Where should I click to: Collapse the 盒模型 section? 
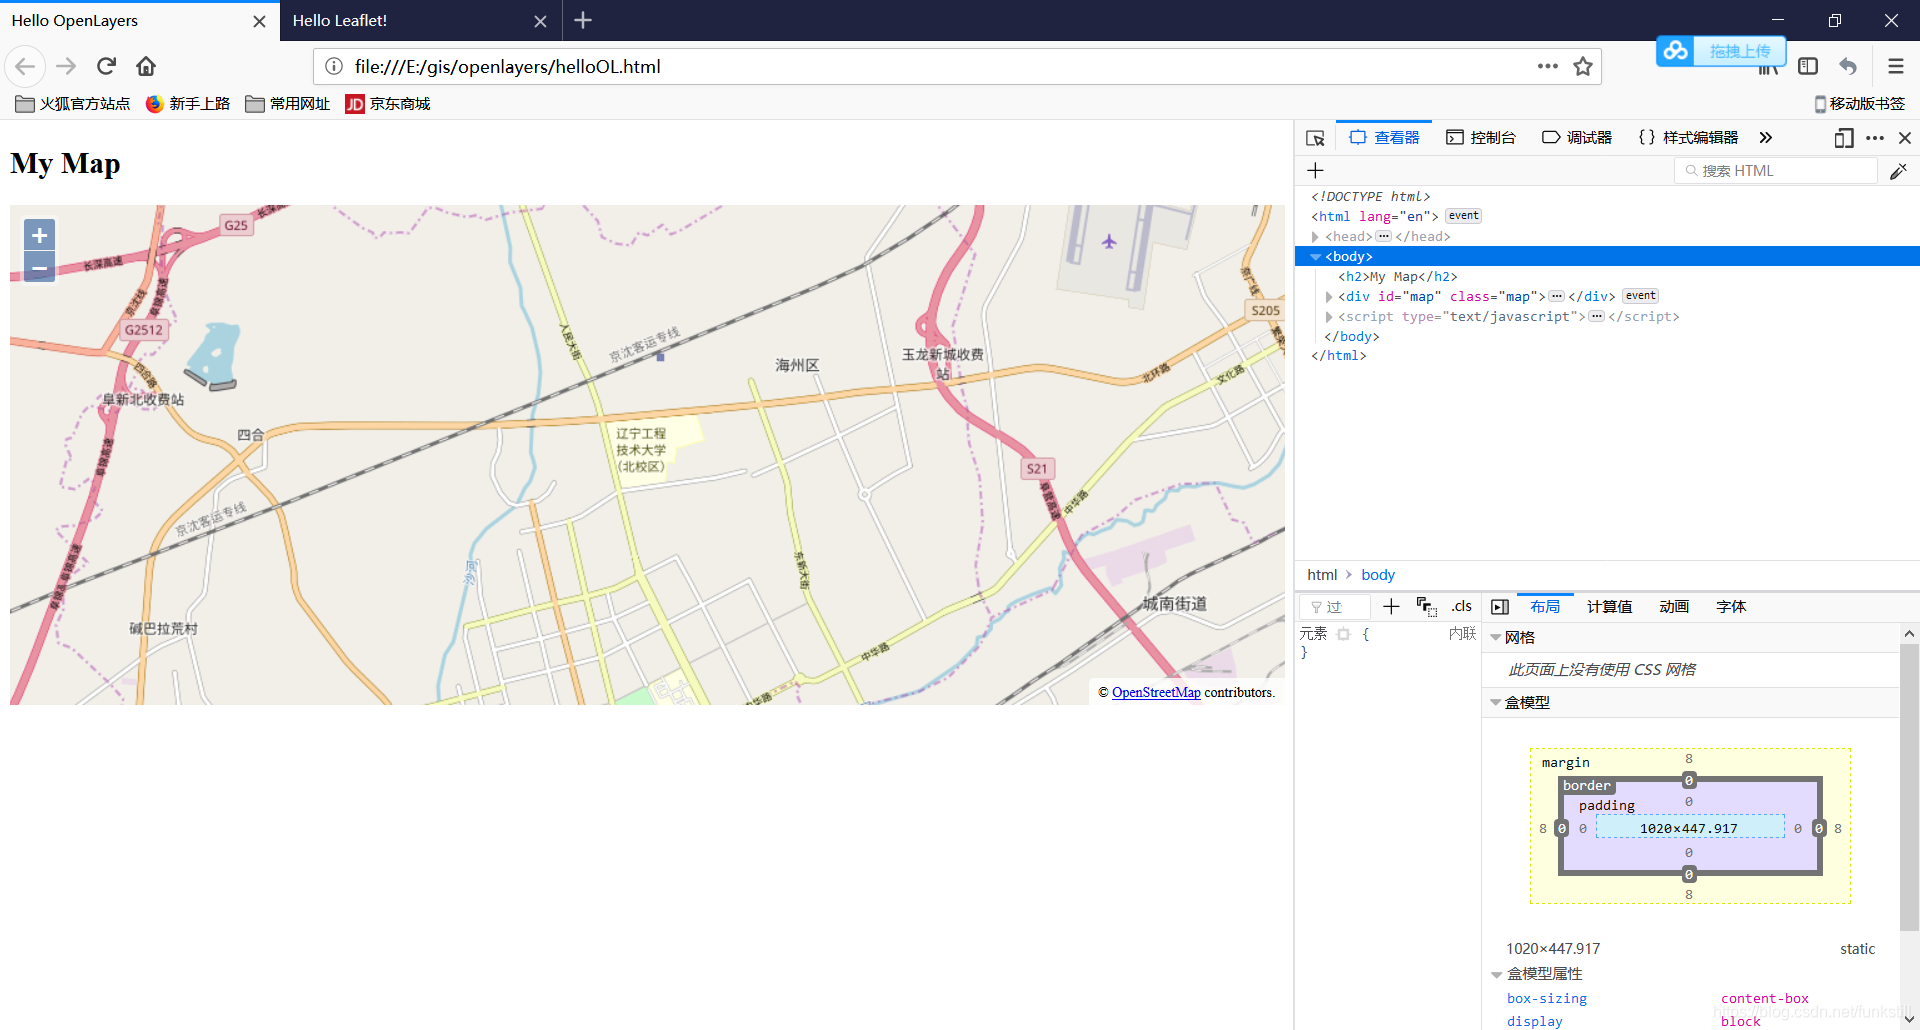(1496, 703)
